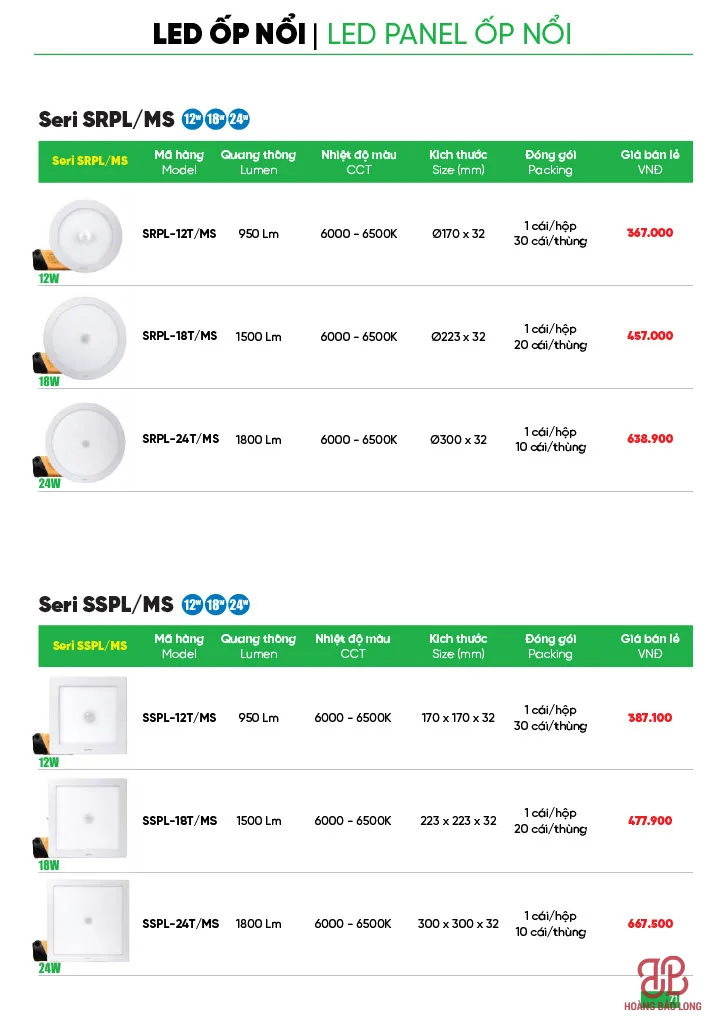Click the Seri SSPL/MS section heading
The image size is (724, 1024).
(106, 604)
